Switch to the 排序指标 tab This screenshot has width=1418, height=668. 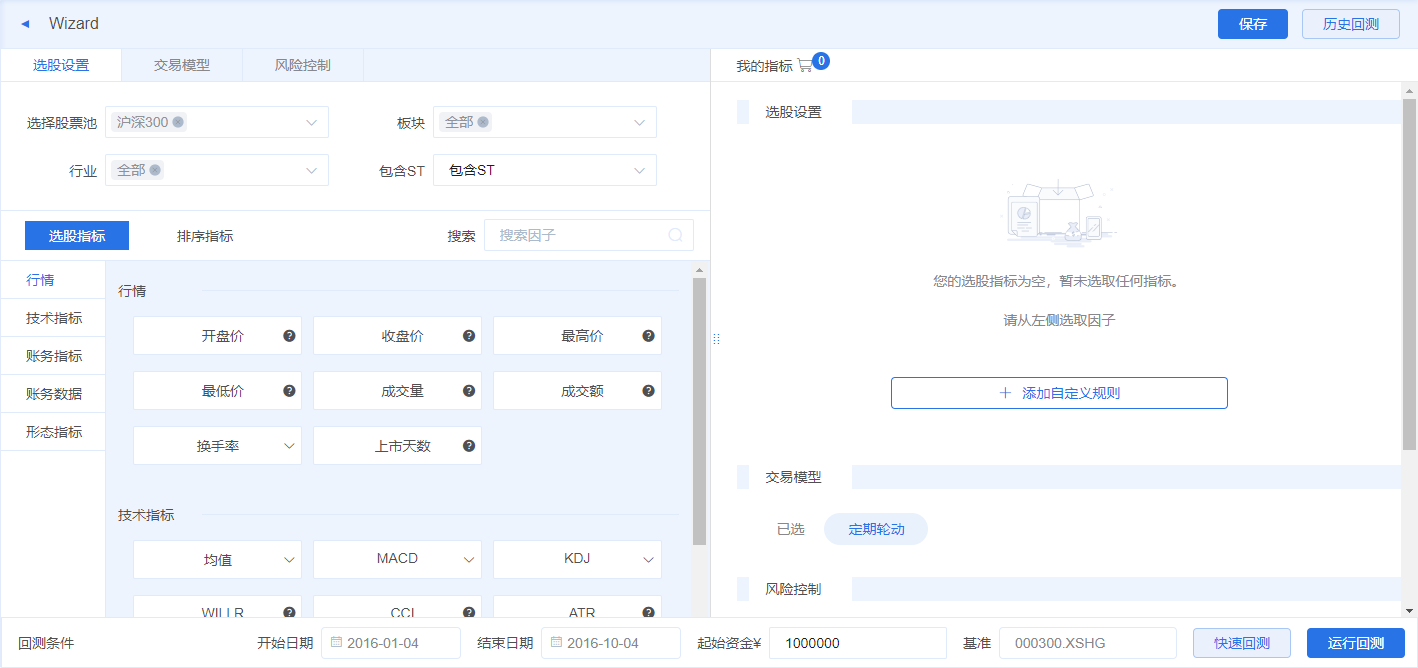pos(204,235)
